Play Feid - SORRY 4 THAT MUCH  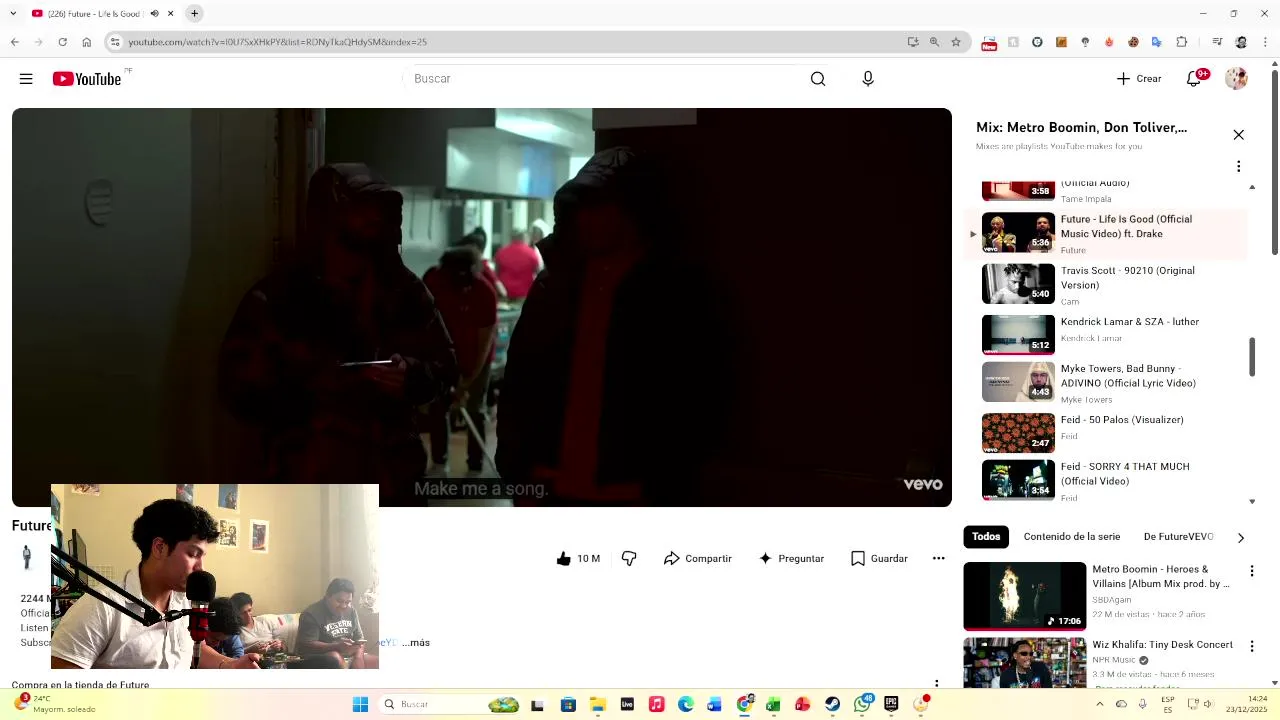[1106, 480]
